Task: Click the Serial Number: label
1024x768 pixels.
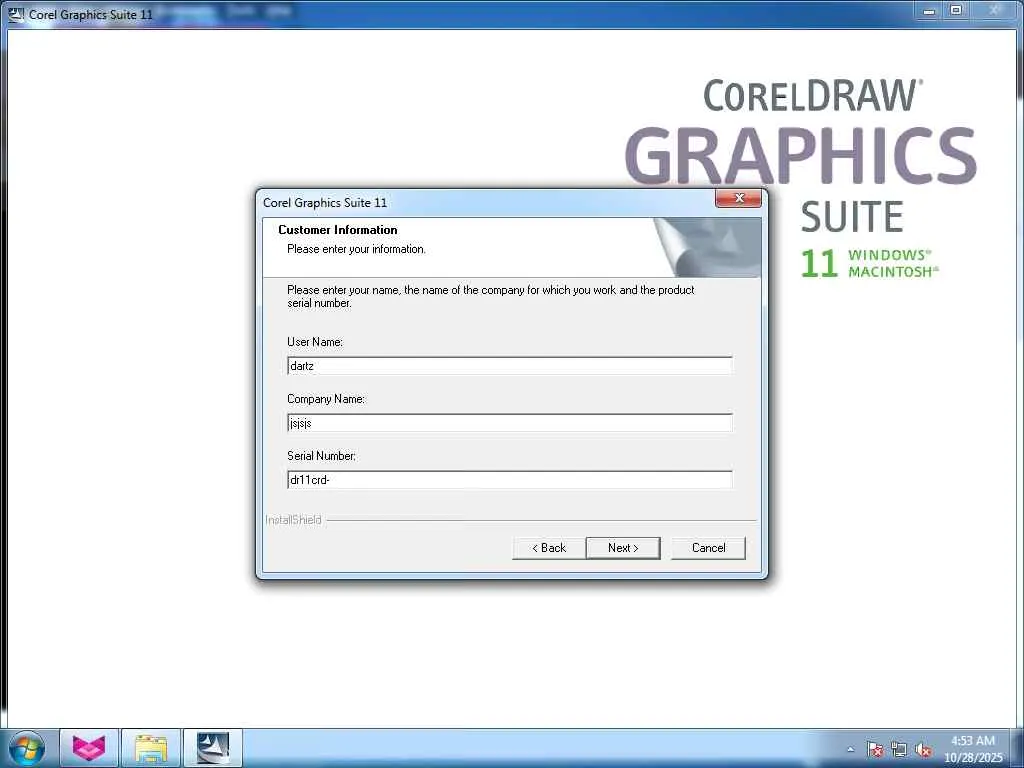Action: pyautogui.click(x=321, y=456)
